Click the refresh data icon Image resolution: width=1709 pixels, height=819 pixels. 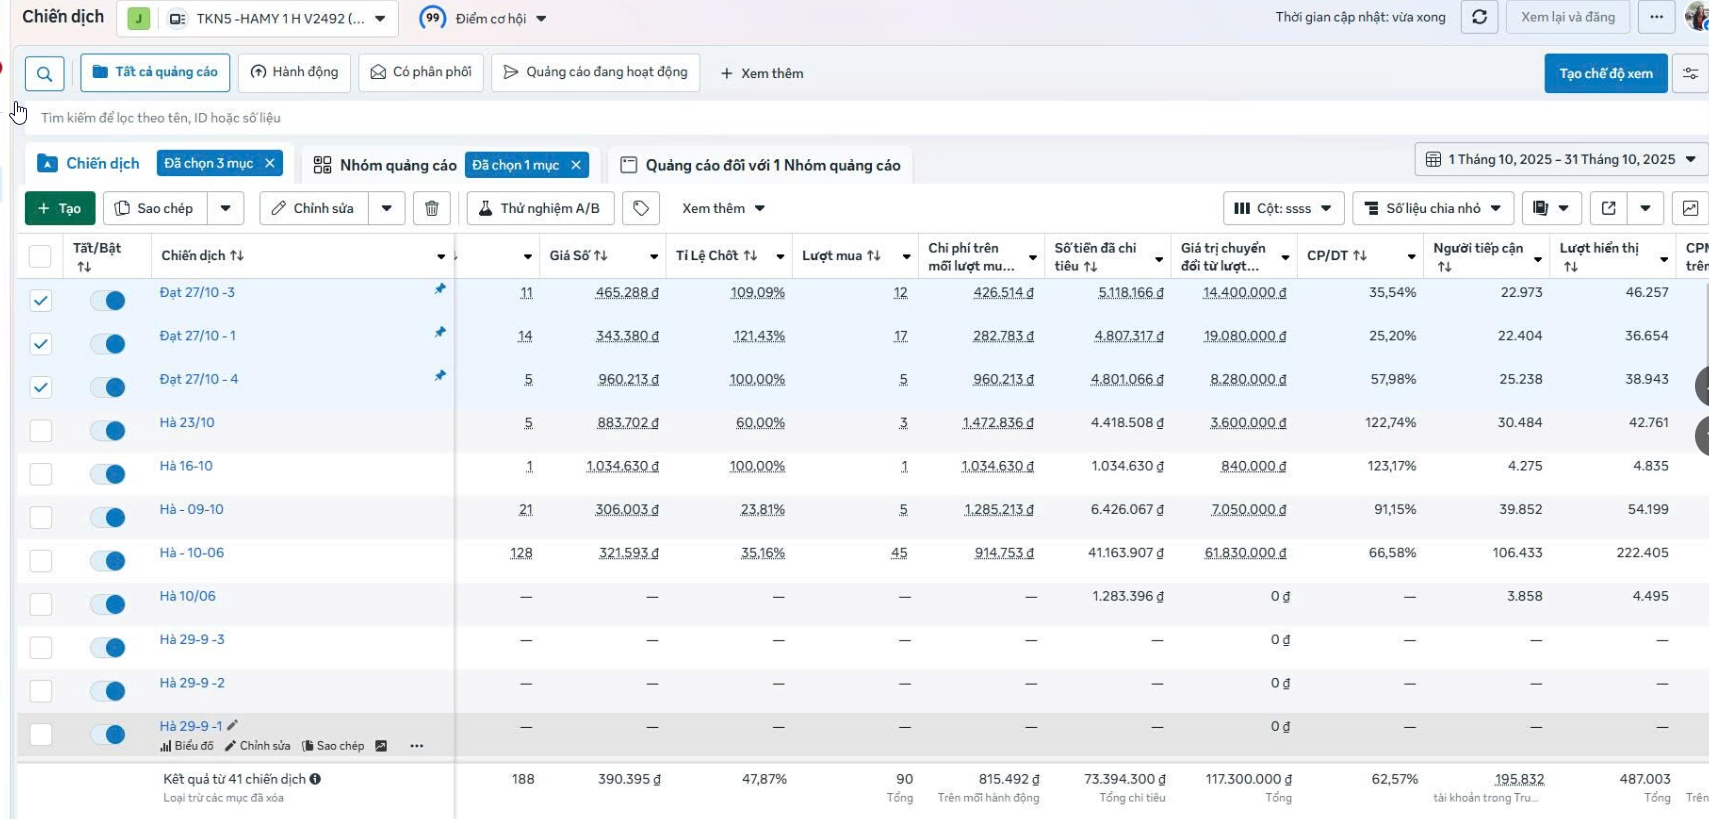(1479, 17)
